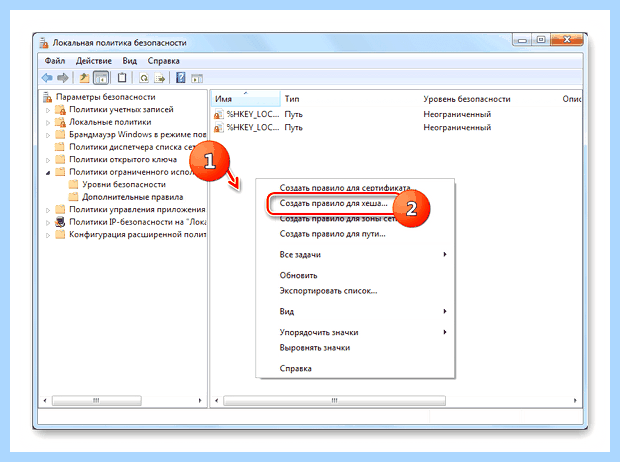The width and height of the screenshot is (620, 462).
Task: Select Дополнительные правила tree item
Action: tap(132, 197)
